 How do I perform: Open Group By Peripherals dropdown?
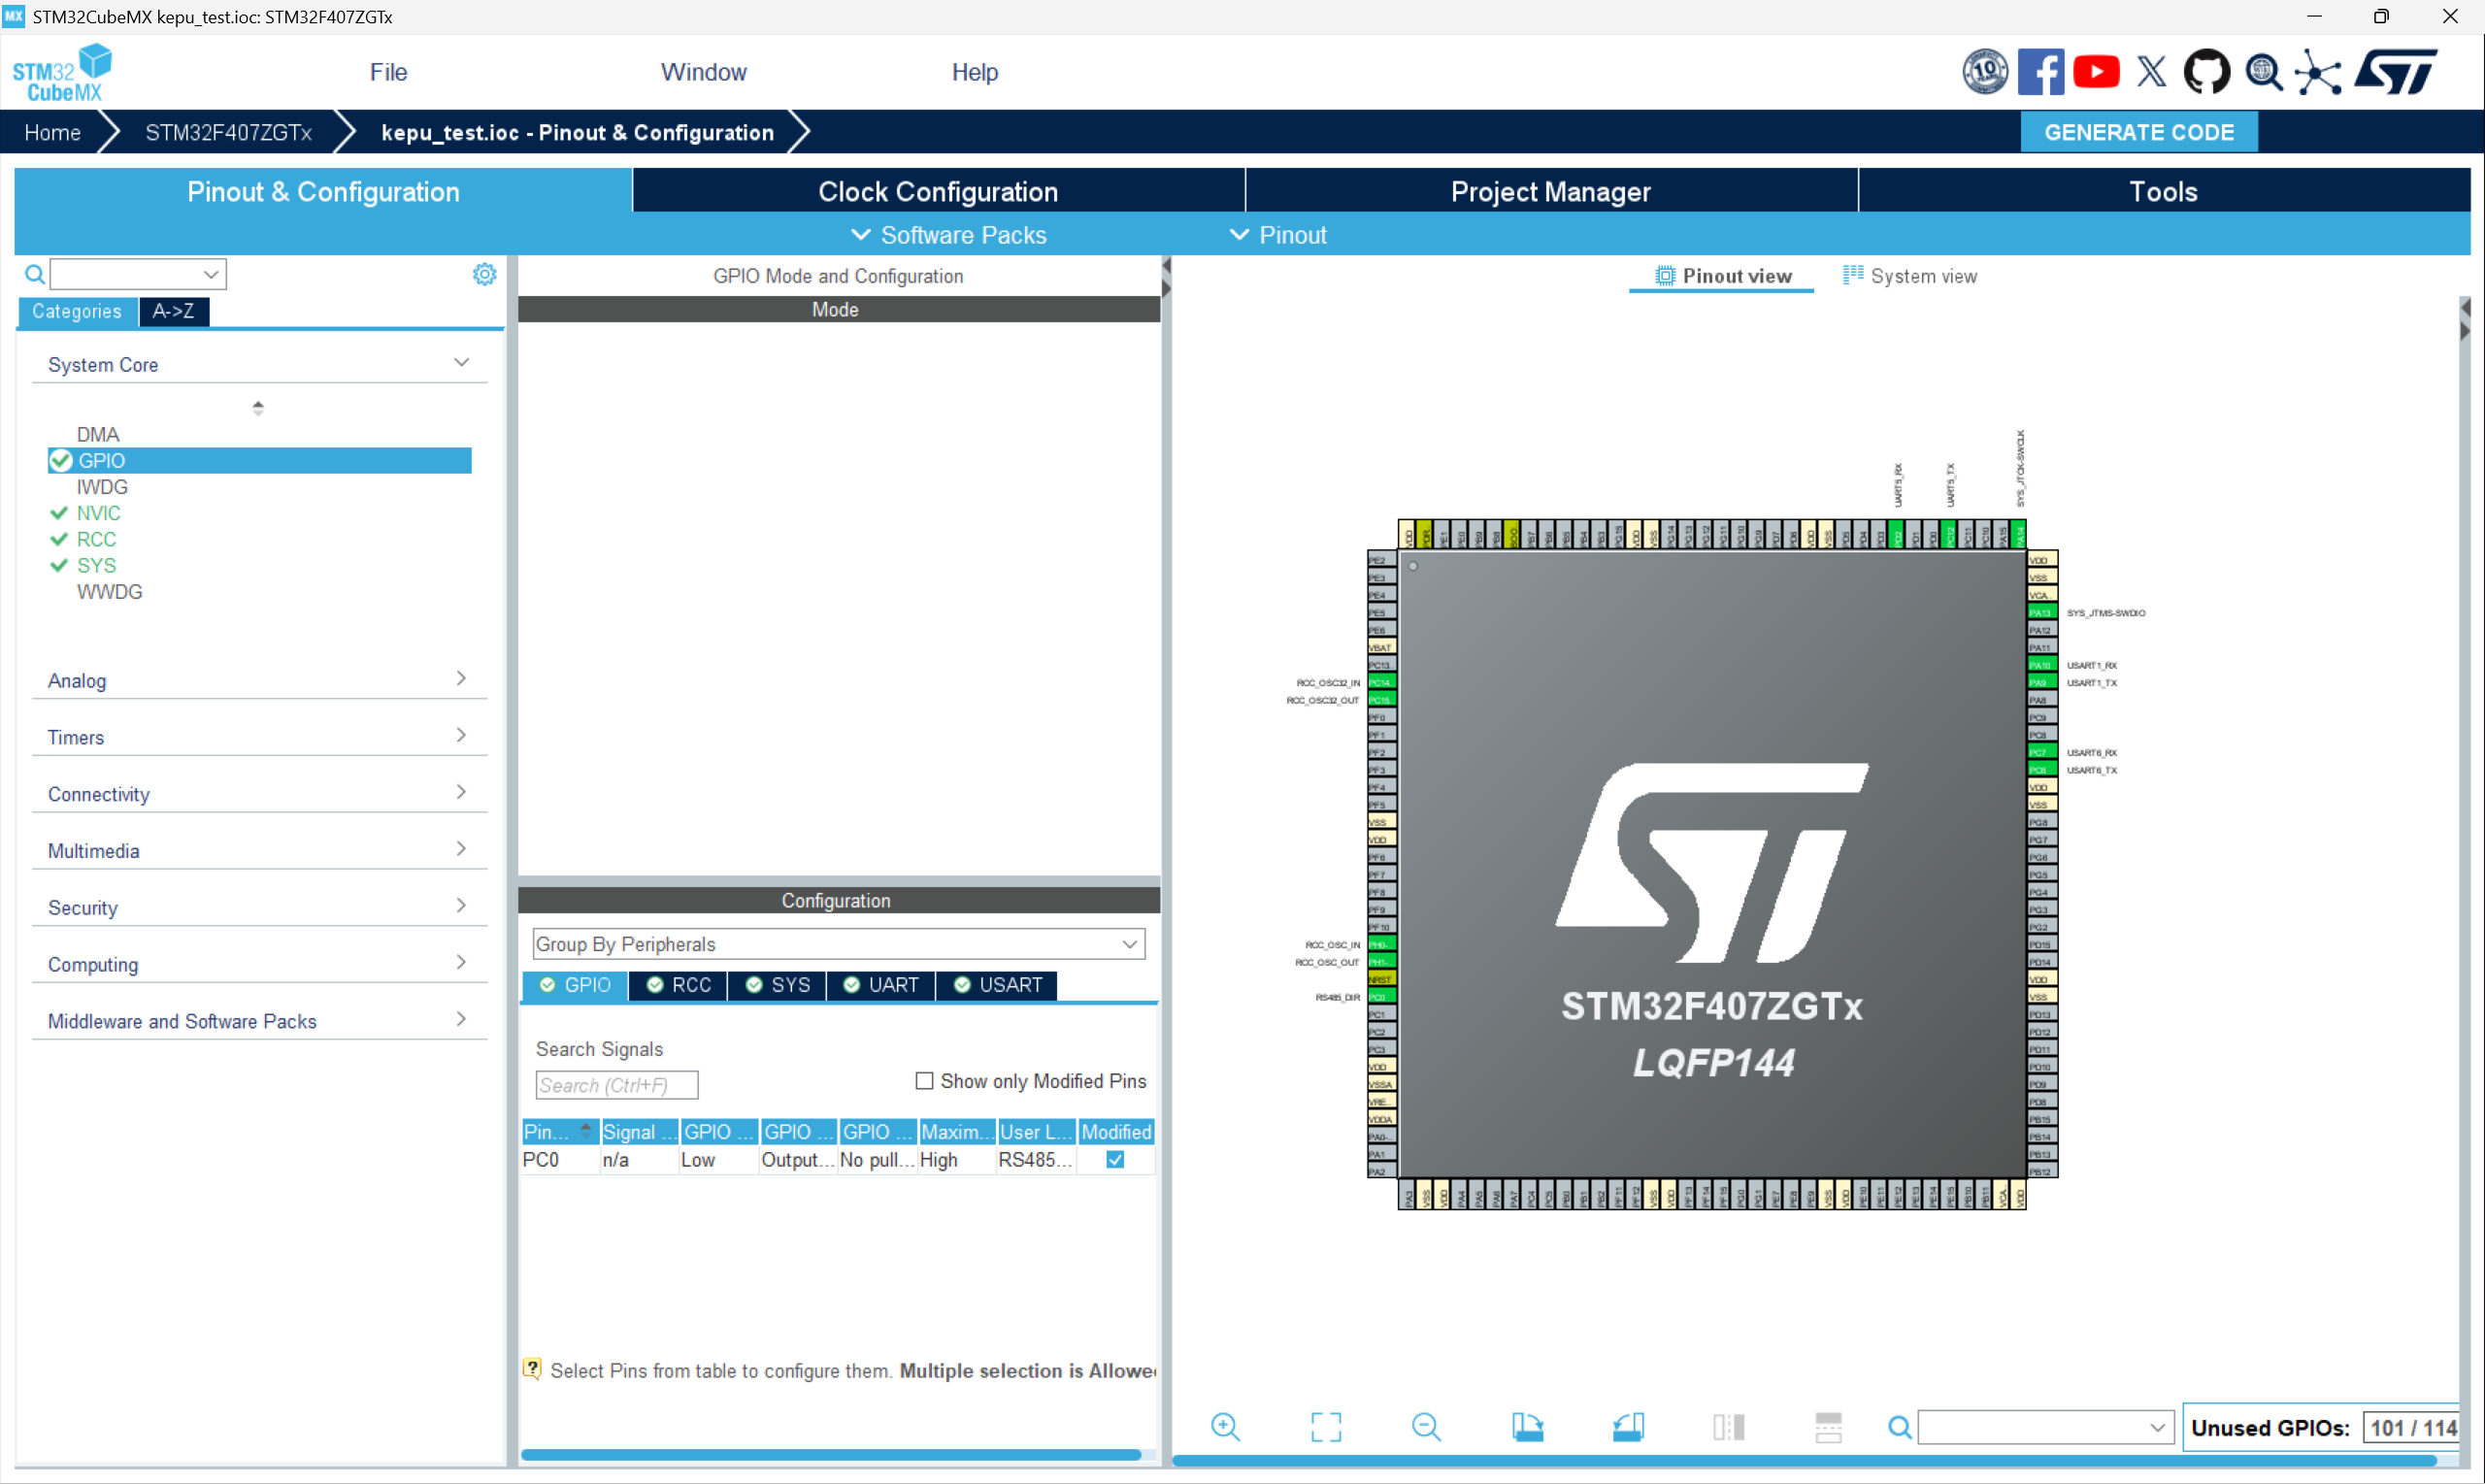pos(838,944)
